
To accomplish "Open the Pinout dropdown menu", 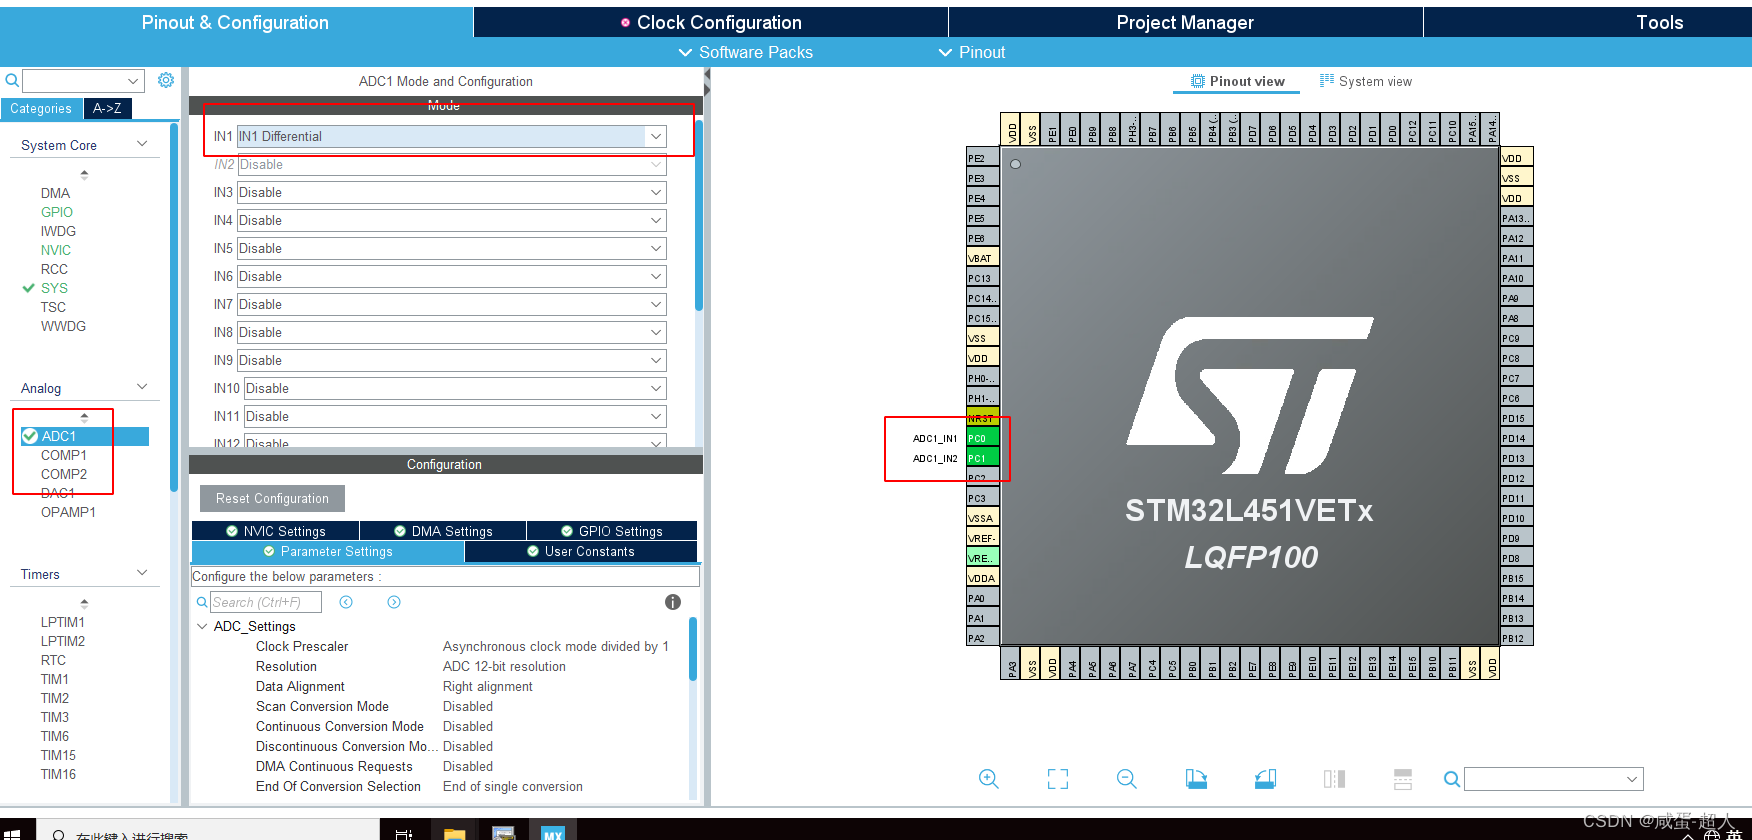I will tap(972, 52).
